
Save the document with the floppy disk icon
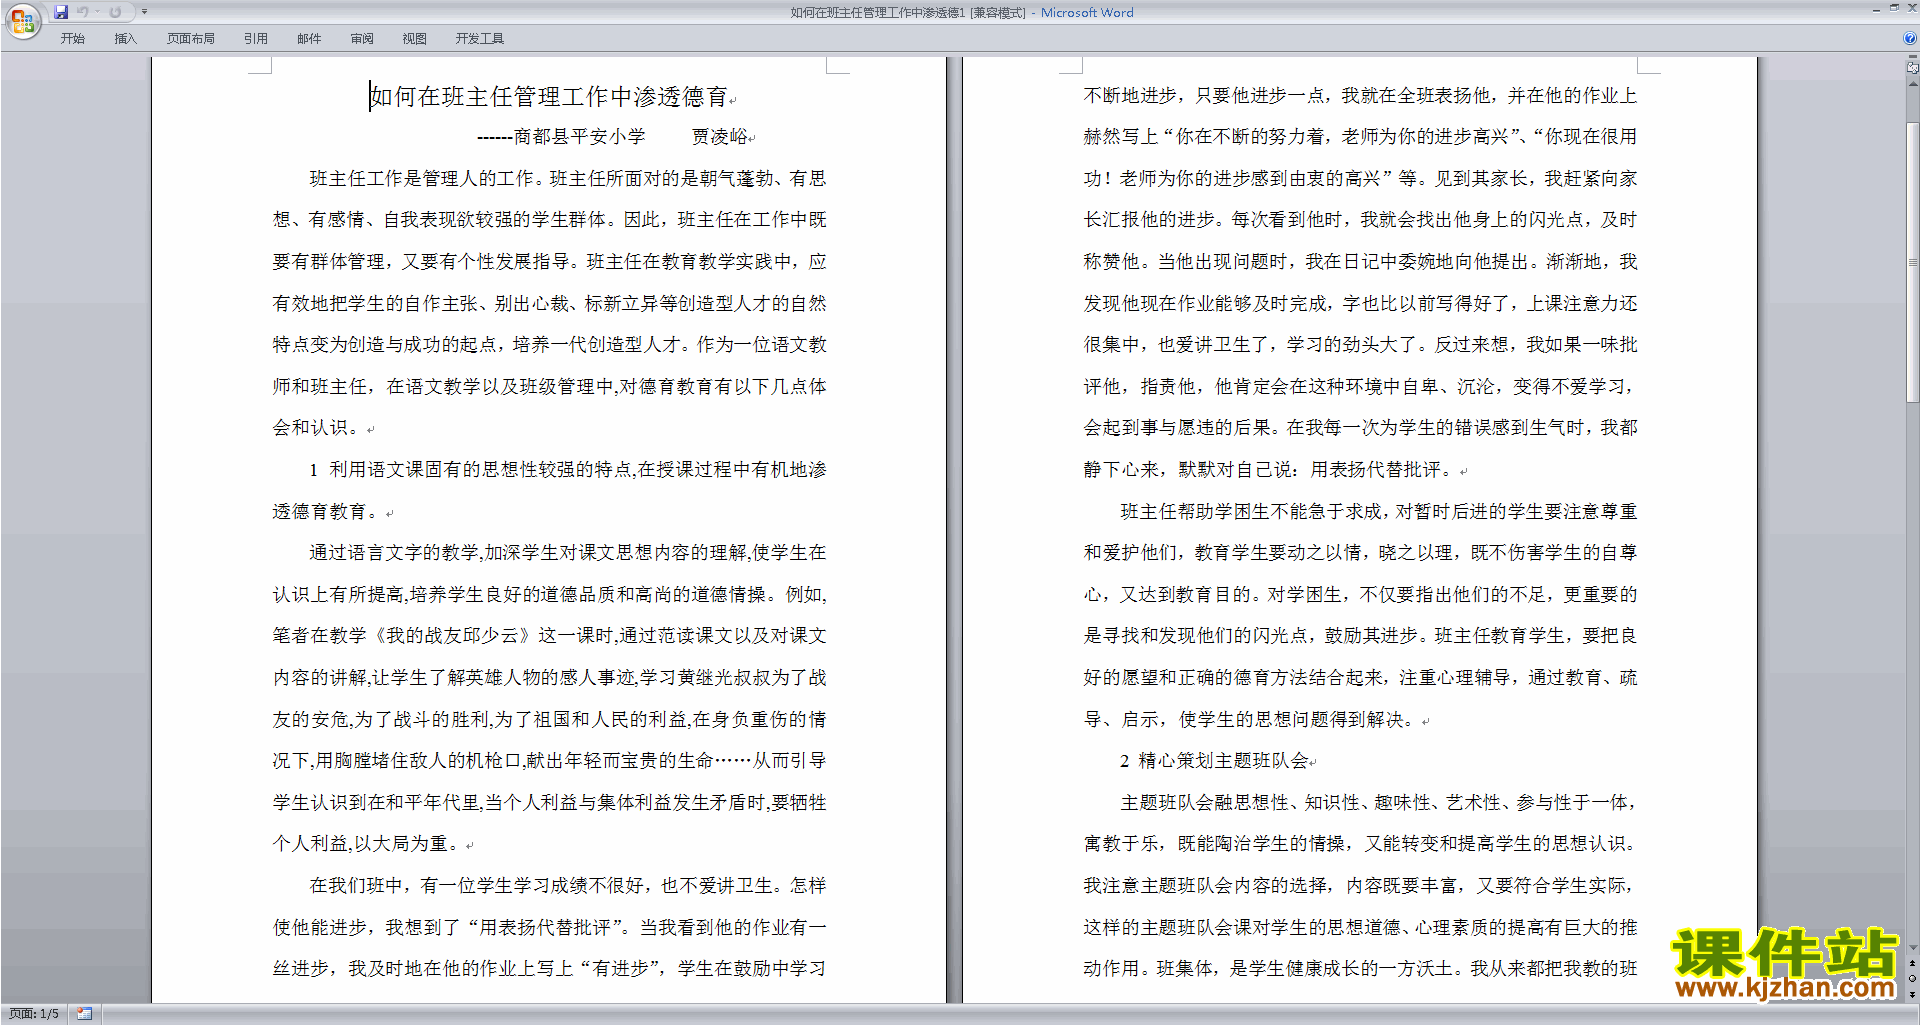(x=61, y=12)
